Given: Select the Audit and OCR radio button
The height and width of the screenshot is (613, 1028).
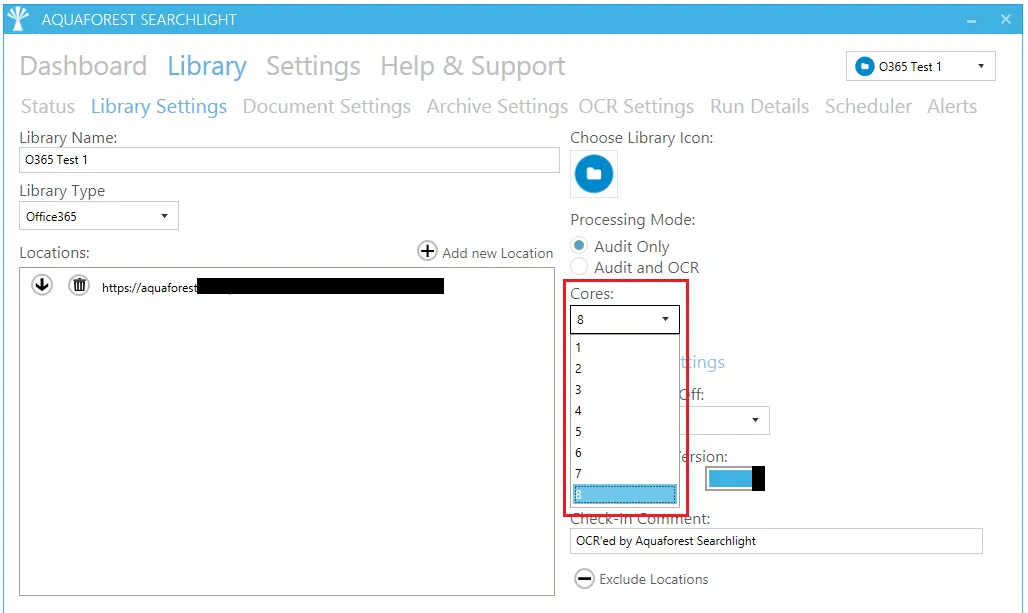Looking at the screenshot, I should pyautogui.click(x=579, y=267).
